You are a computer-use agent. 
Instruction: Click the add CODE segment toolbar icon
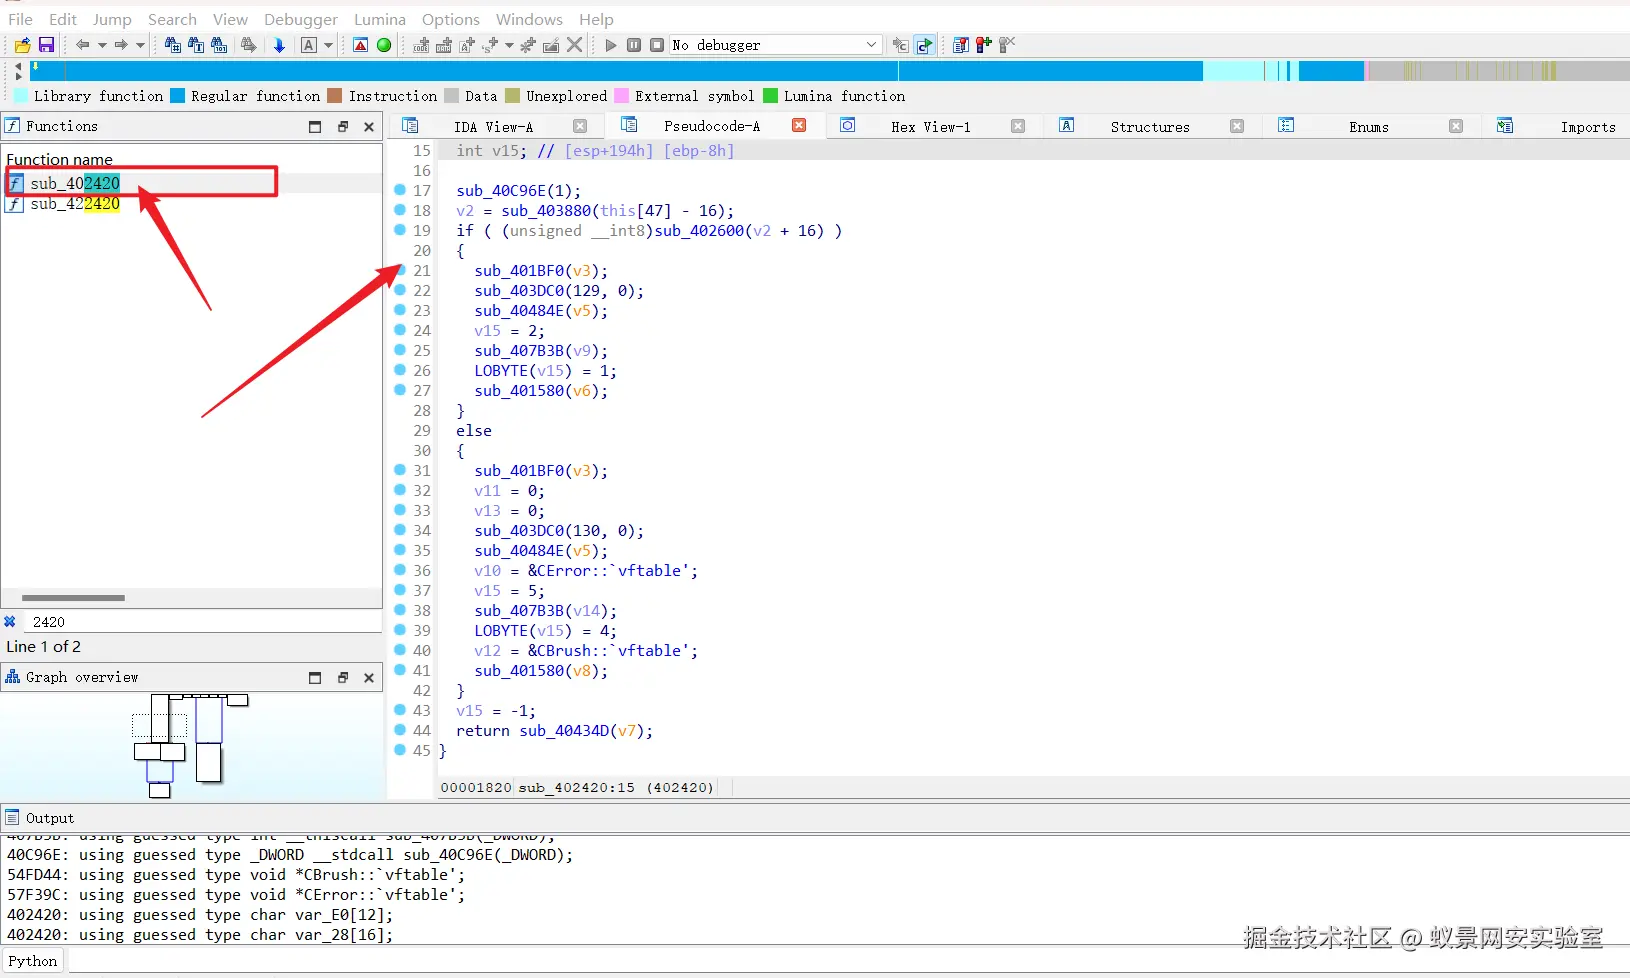pos(421,45)
